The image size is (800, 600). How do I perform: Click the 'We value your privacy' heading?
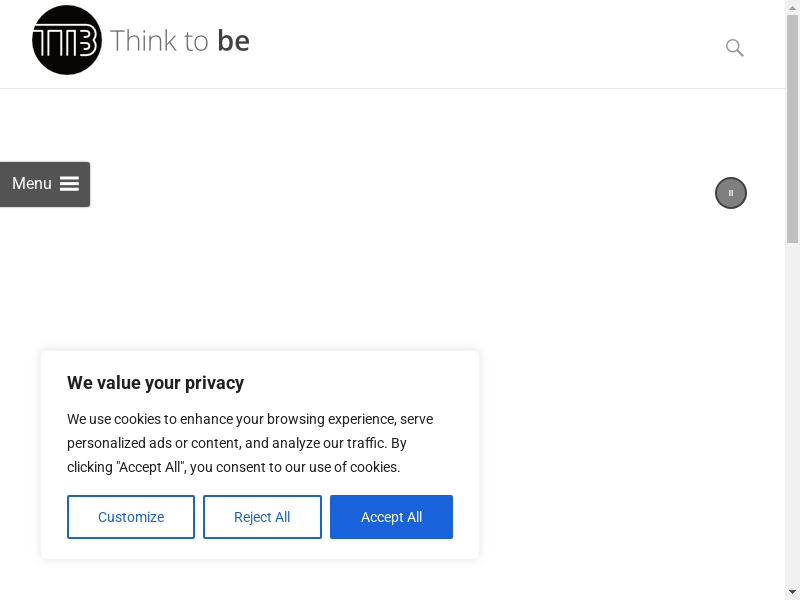pos(155,383)
